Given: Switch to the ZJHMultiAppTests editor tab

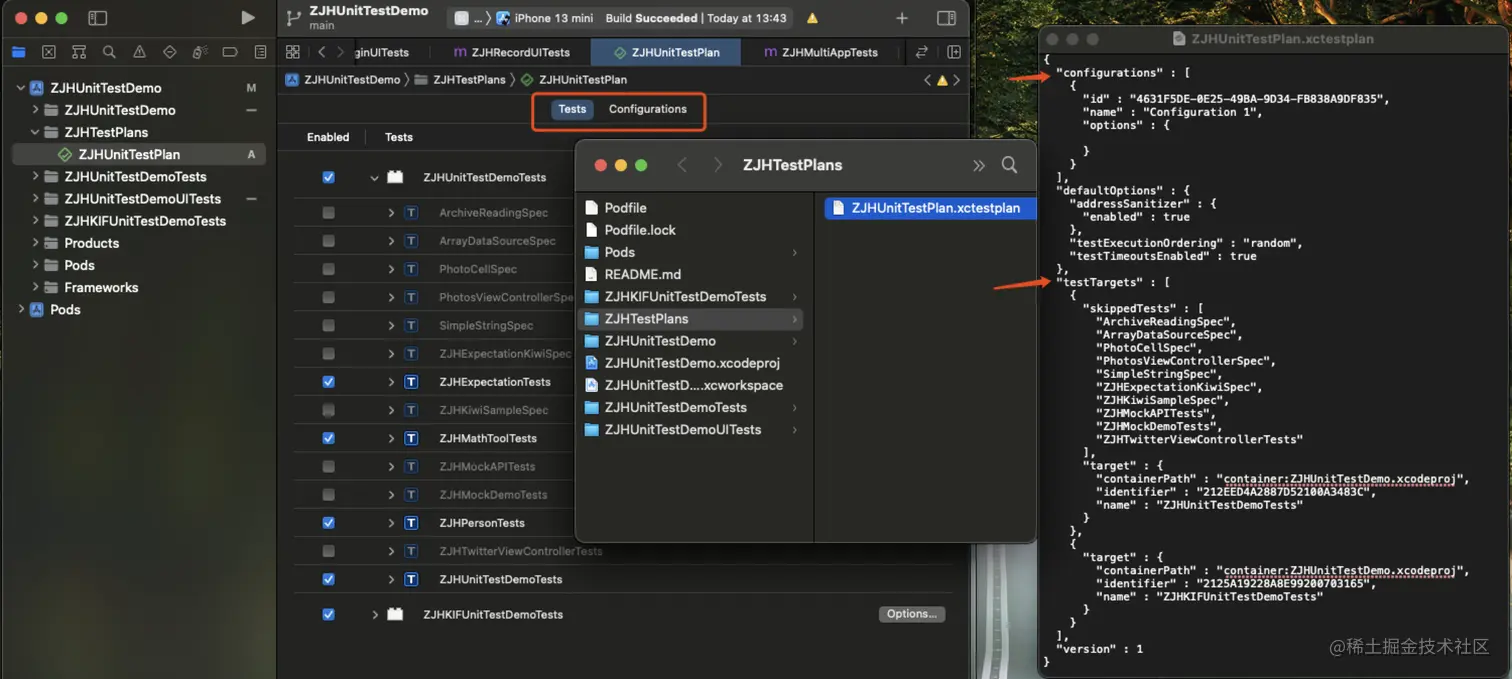Looking at the screenshot, I should coord(820,52).
